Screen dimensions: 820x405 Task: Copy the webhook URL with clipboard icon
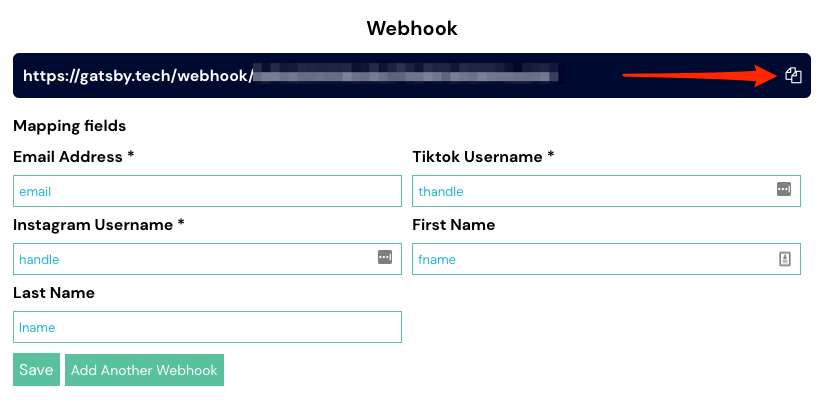pyautogui.click(x=793, y=75)
